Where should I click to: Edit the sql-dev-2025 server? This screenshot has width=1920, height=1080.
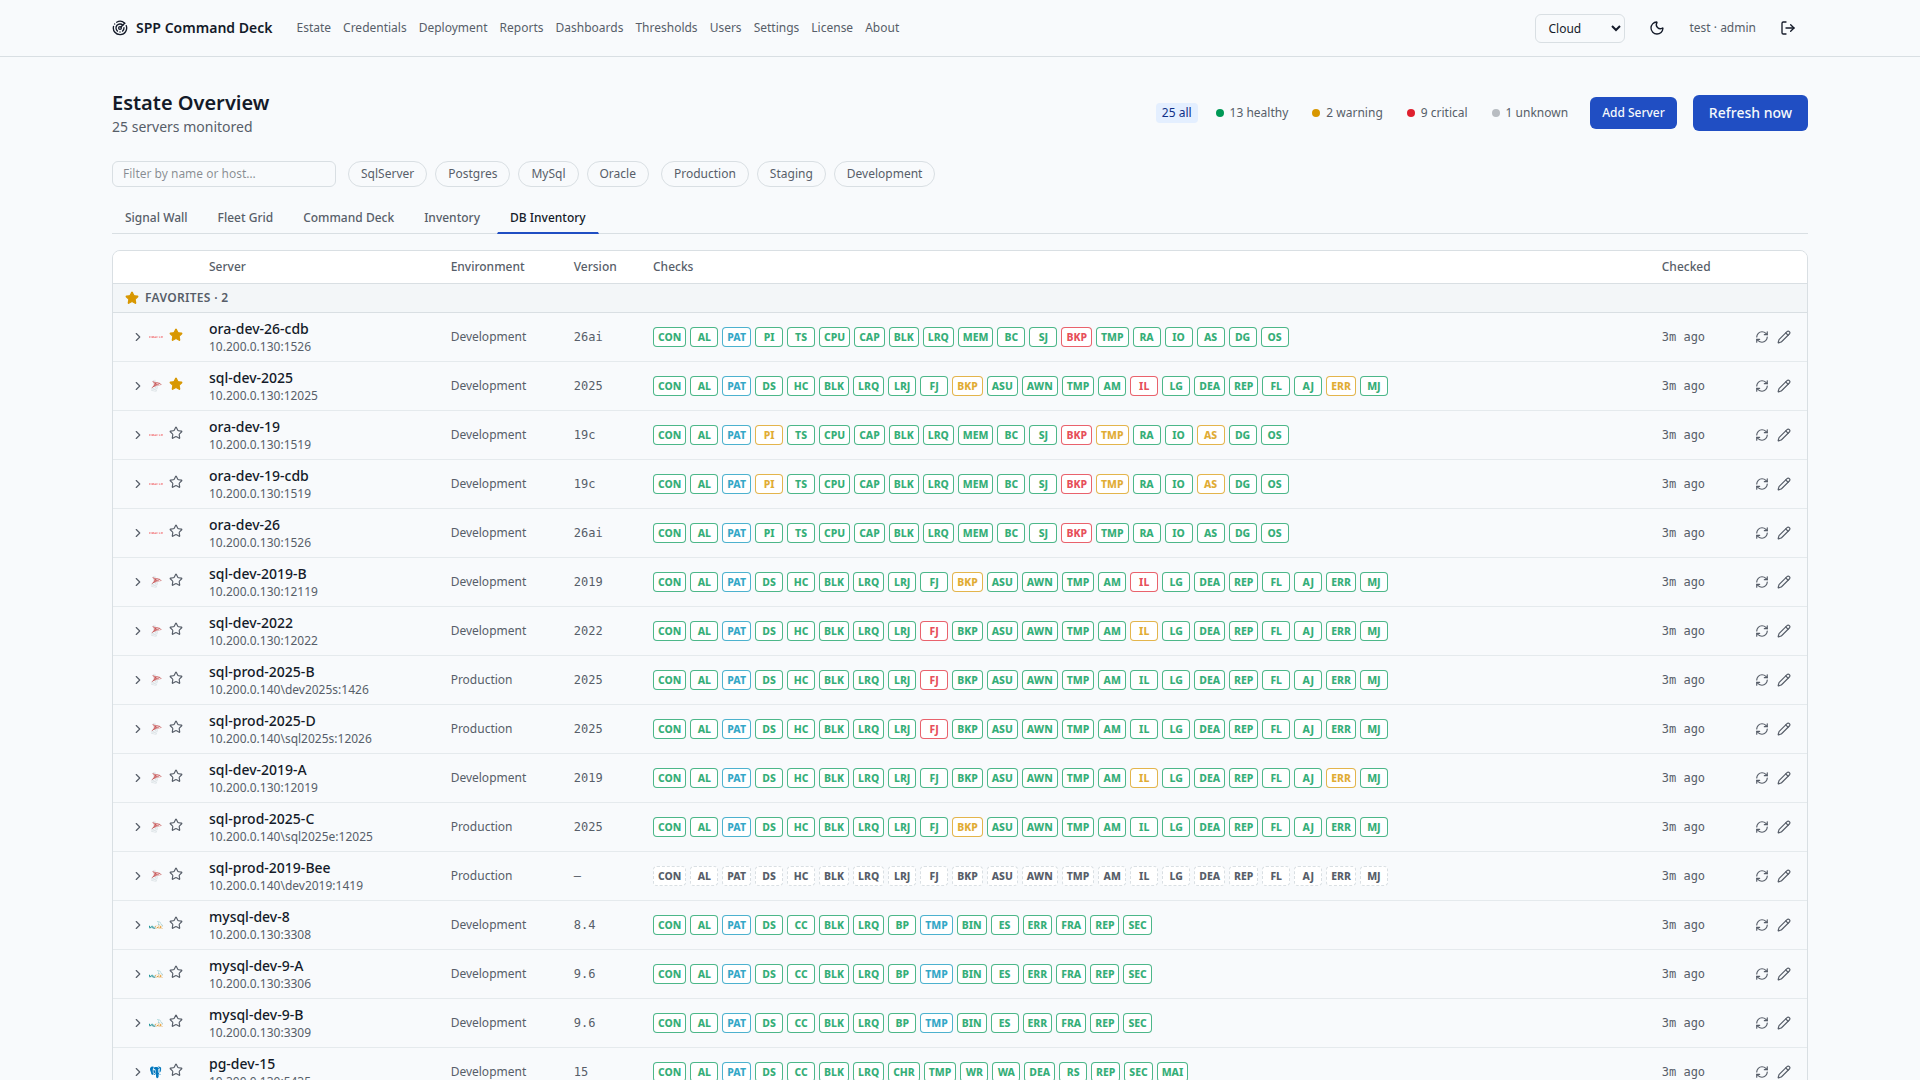point(1784,386)
